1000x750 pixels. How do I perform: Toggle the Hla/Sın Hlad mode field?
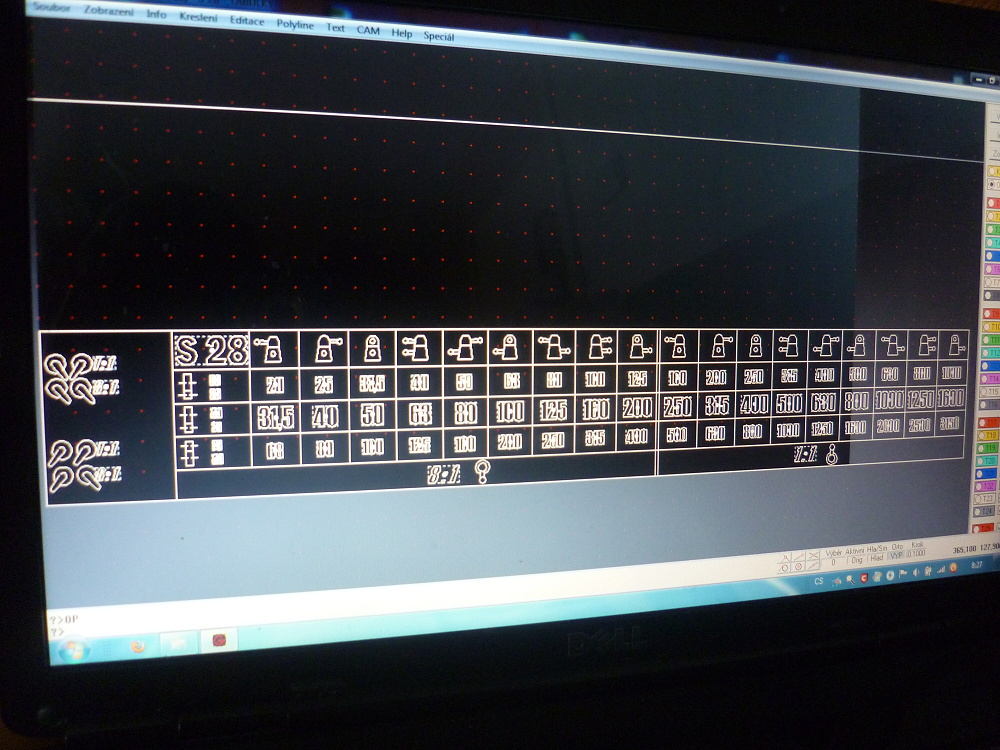point(877,557)
